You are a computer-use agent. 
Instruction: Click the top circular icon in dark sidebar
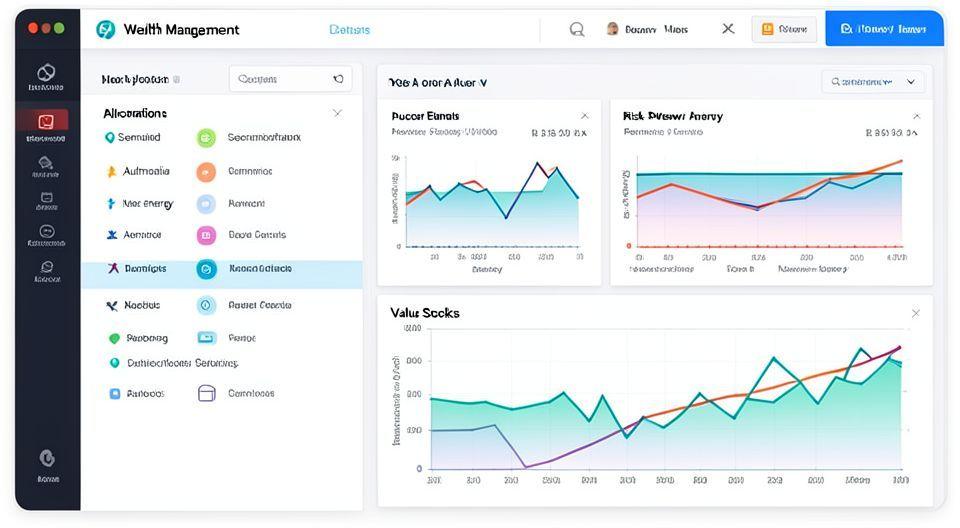tap(46, 73)
